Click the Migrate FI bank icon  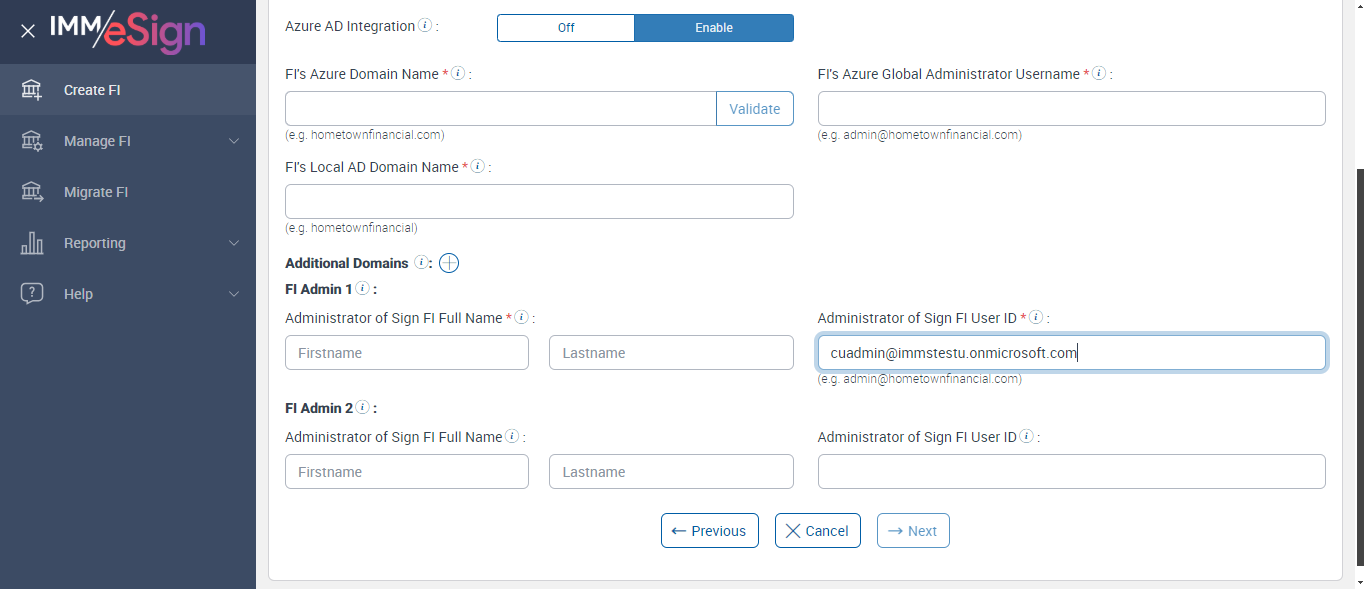[32, 192]
